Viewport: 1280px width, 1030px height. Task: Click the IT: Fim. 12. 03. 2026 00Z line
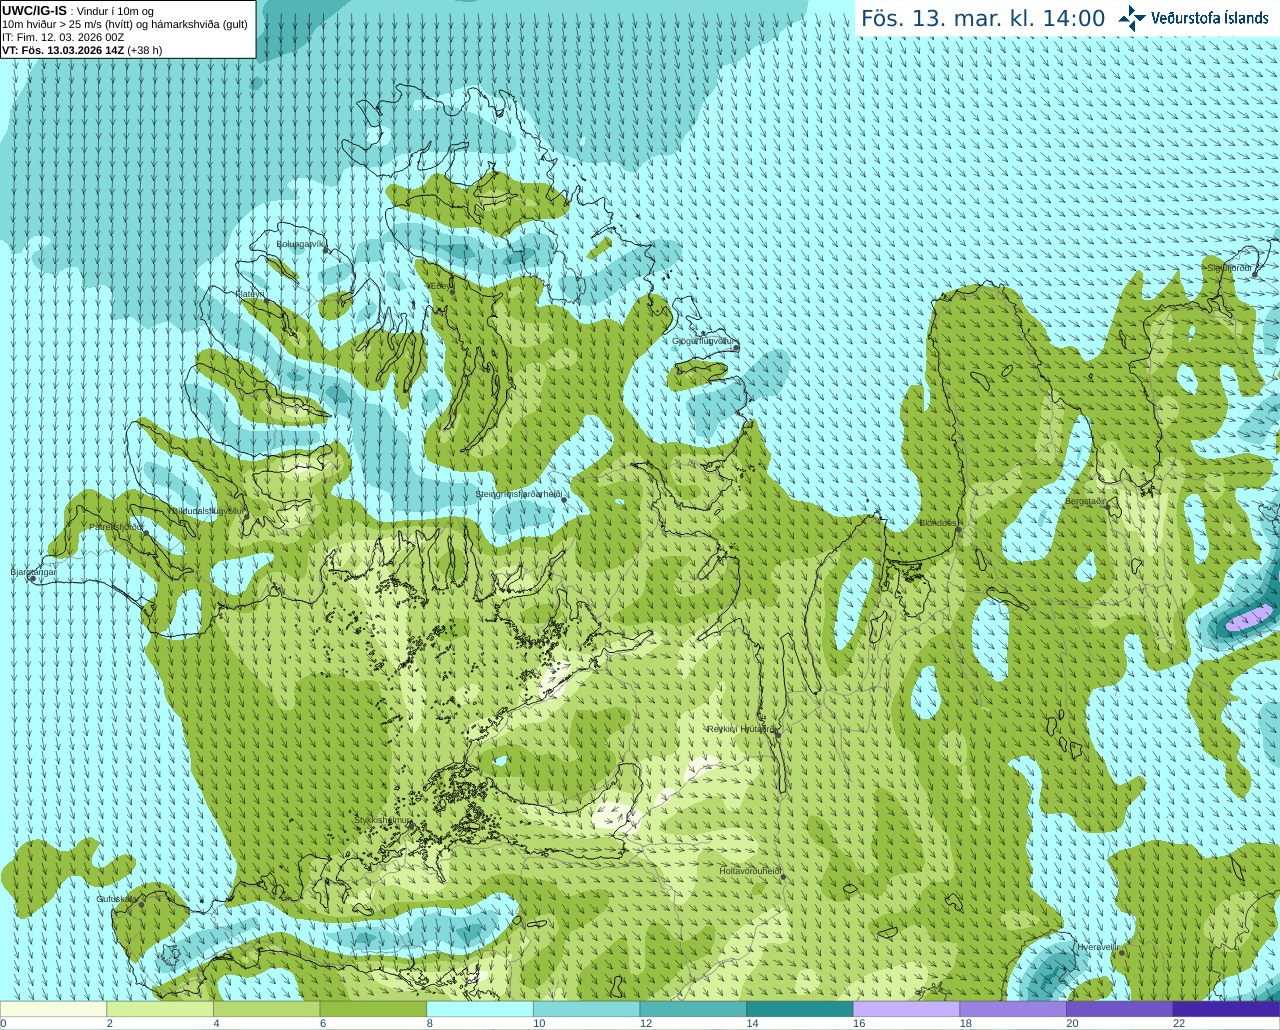click(63, 37)
